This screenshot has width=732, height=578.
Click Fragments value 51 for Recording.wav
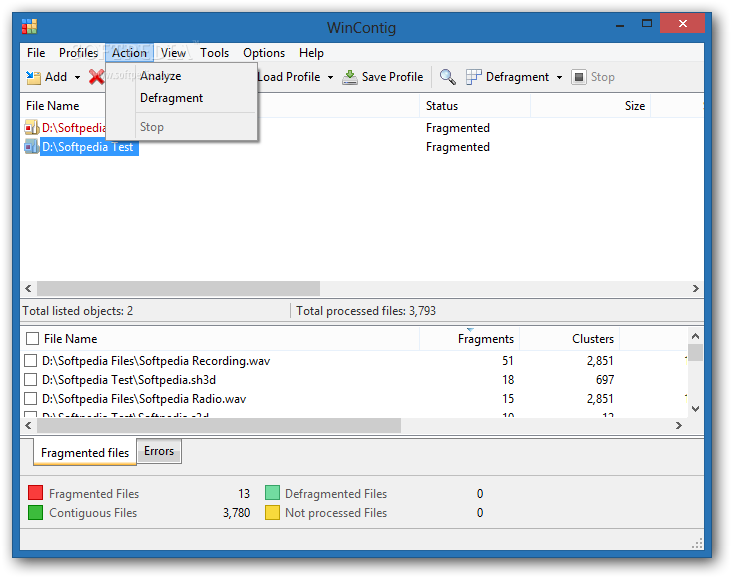click(508, 361)
